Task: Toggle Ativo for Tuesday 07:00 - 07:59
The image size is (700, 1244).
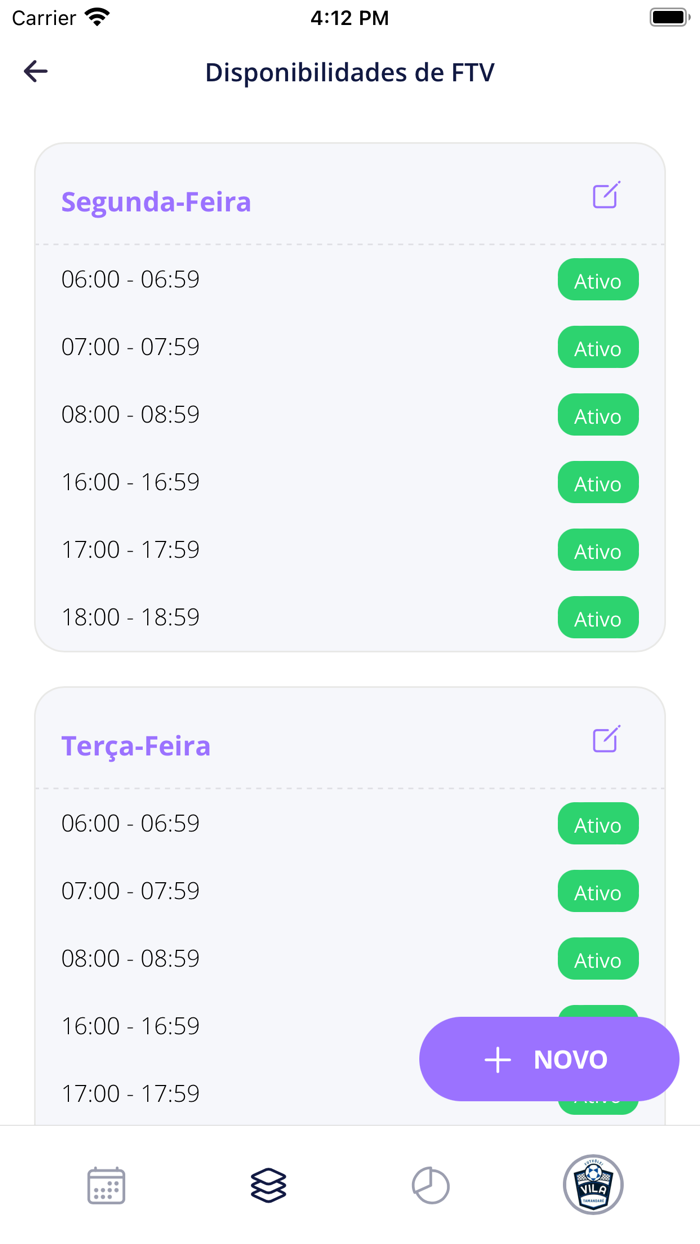Action: (597, 892)
